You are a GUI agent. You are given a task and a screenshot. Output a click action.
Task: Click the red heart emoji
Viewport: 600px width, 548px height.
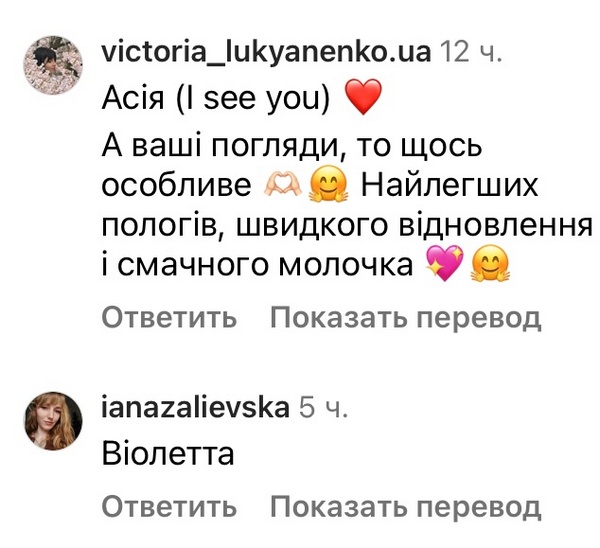coord(364,97)
